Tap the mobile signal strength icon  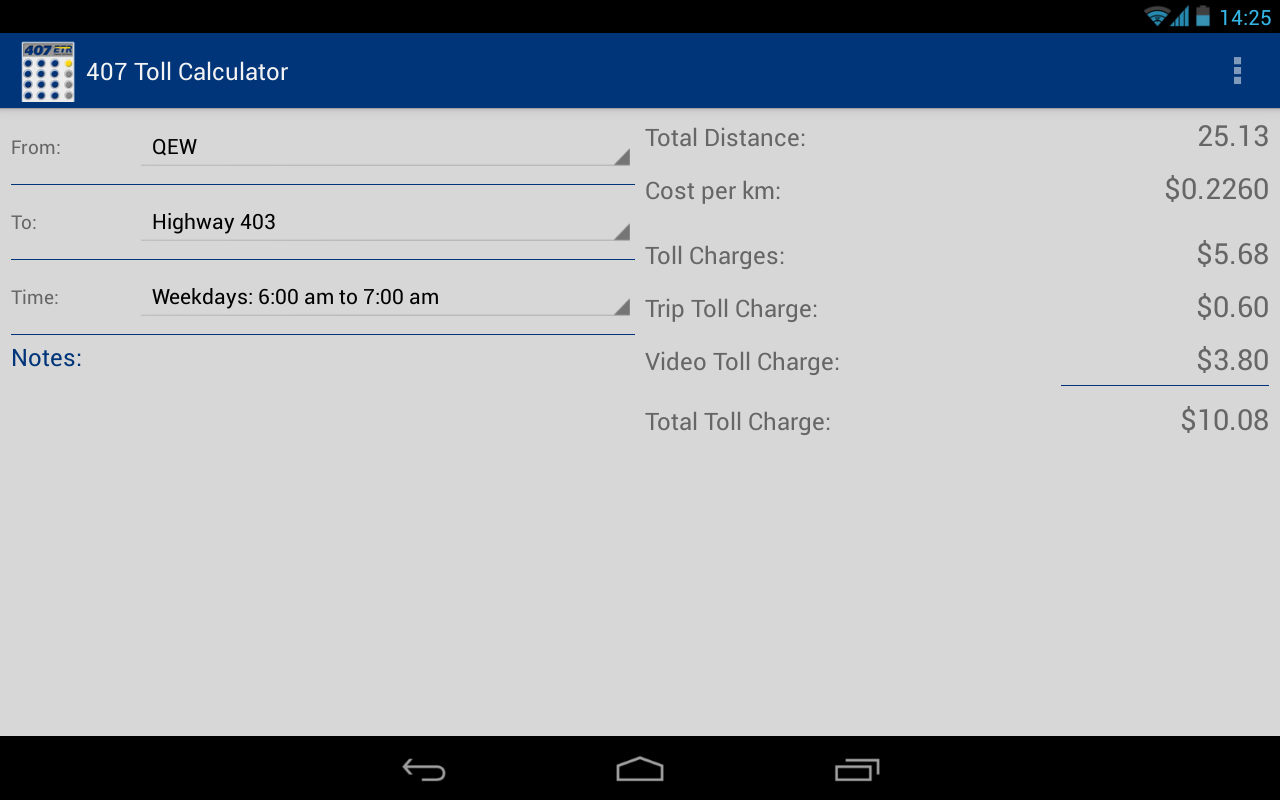tap(1180, 16)
